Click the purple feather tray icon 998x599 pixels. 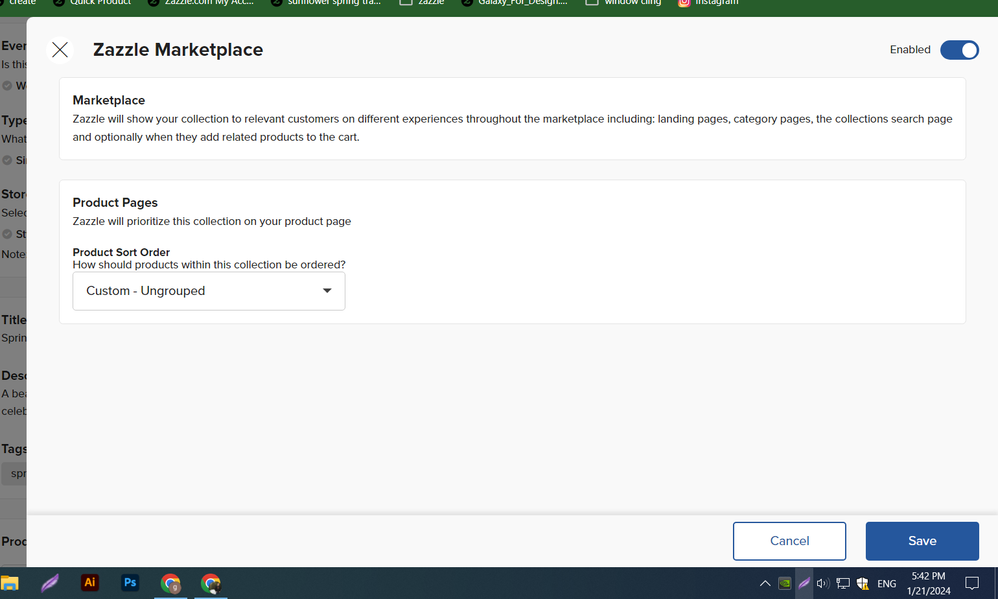(x=804, y=583)
